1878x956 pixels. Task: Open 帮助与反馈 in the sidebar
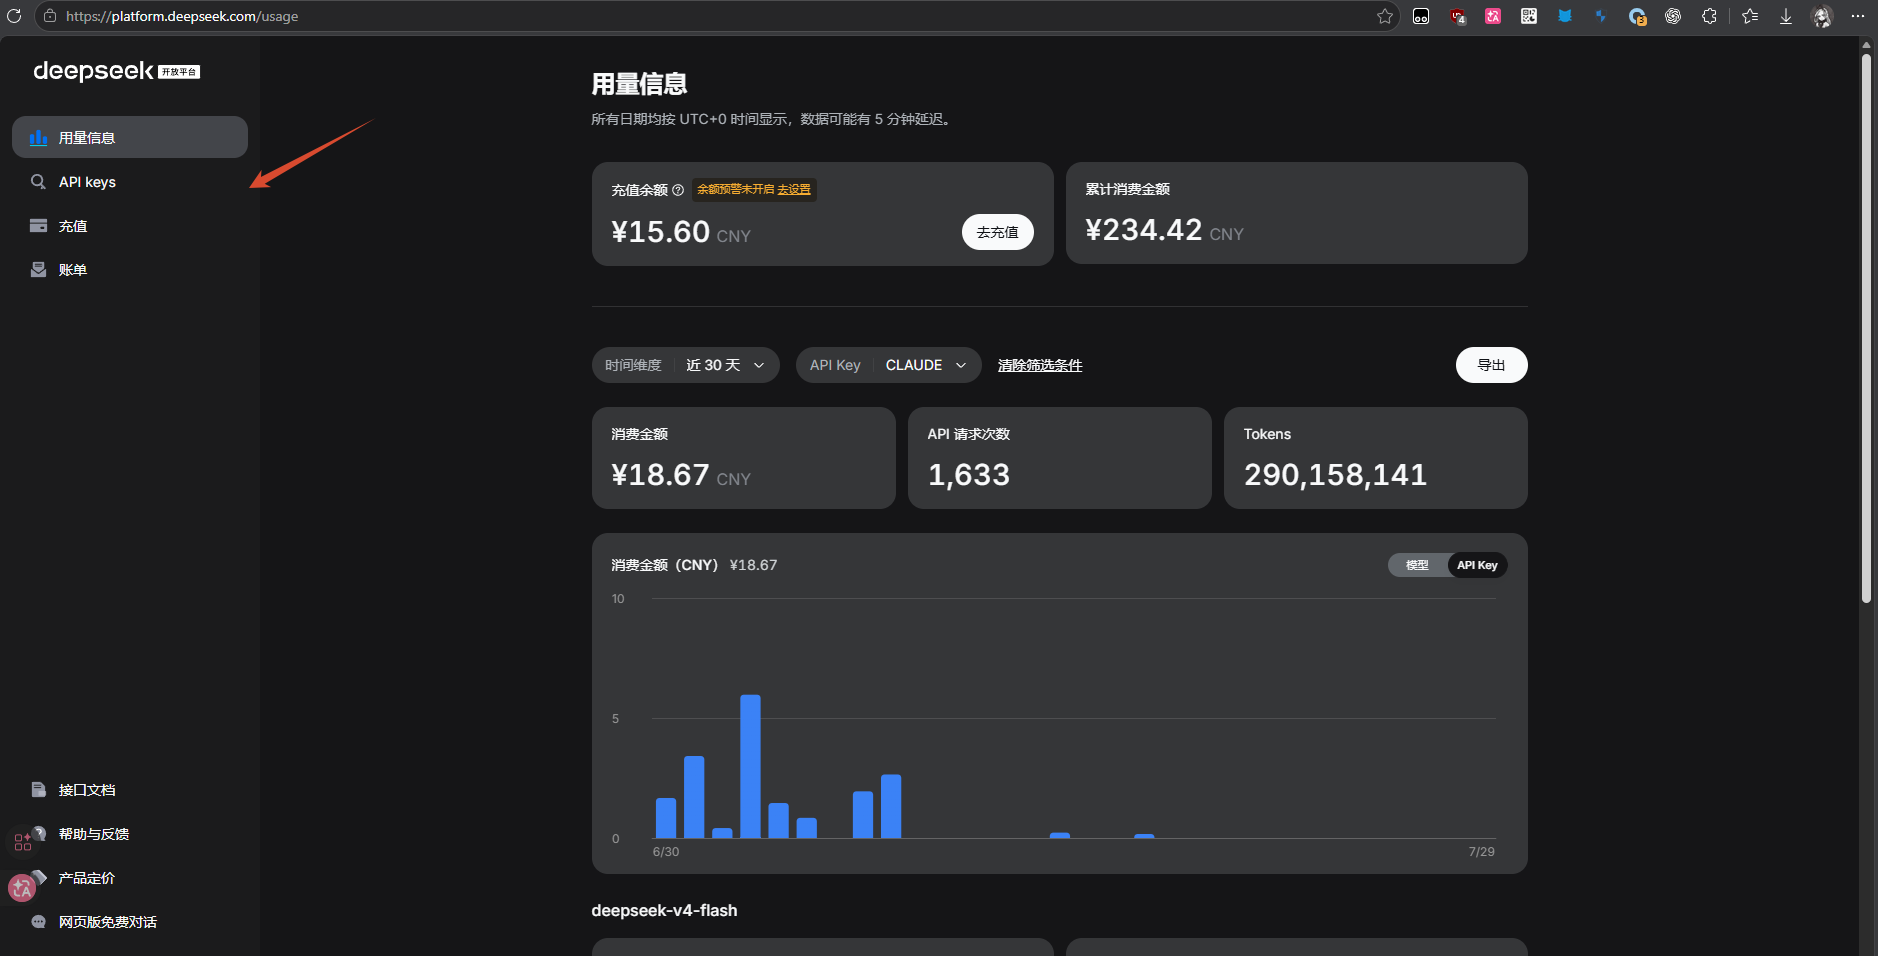pos(130,834)
